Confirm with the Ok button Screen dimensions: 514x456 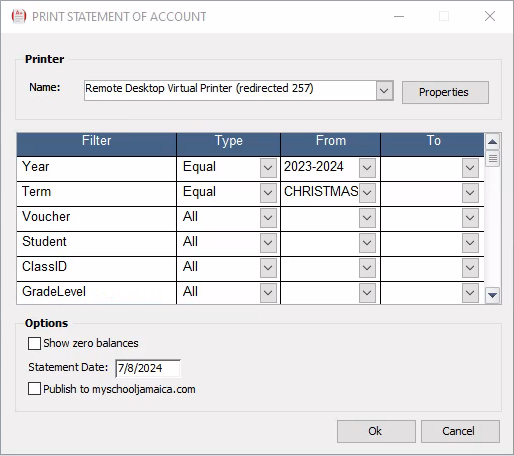[x=376, y=431]
